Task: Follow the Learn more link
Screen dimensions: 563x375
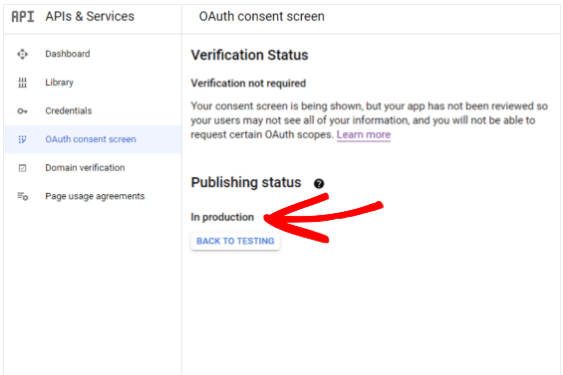Action: coord(363,135)
